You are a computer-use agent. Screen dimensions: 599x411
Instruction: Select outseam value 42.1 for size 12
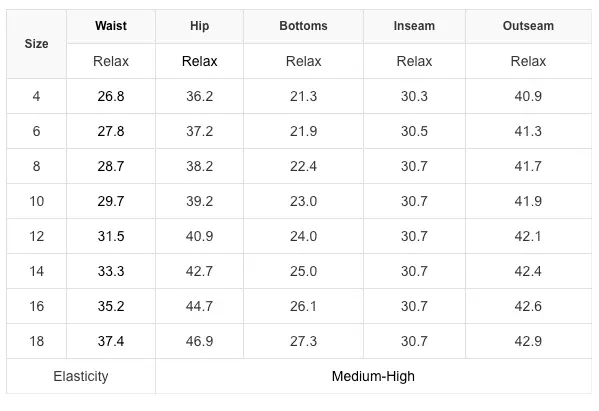pyautogui.click(x=528, y=236)
